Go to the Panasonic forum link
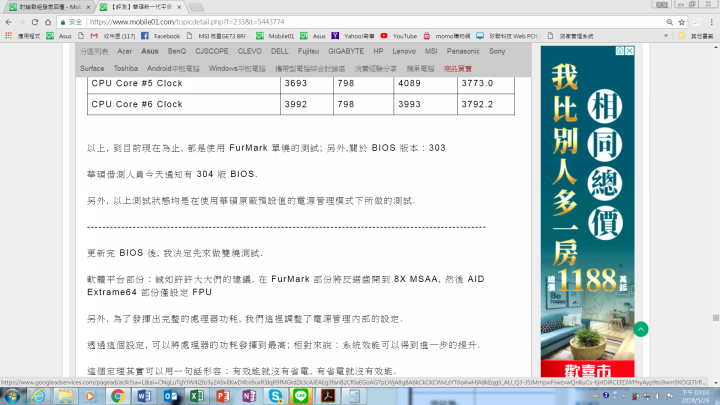 (463, 51)
